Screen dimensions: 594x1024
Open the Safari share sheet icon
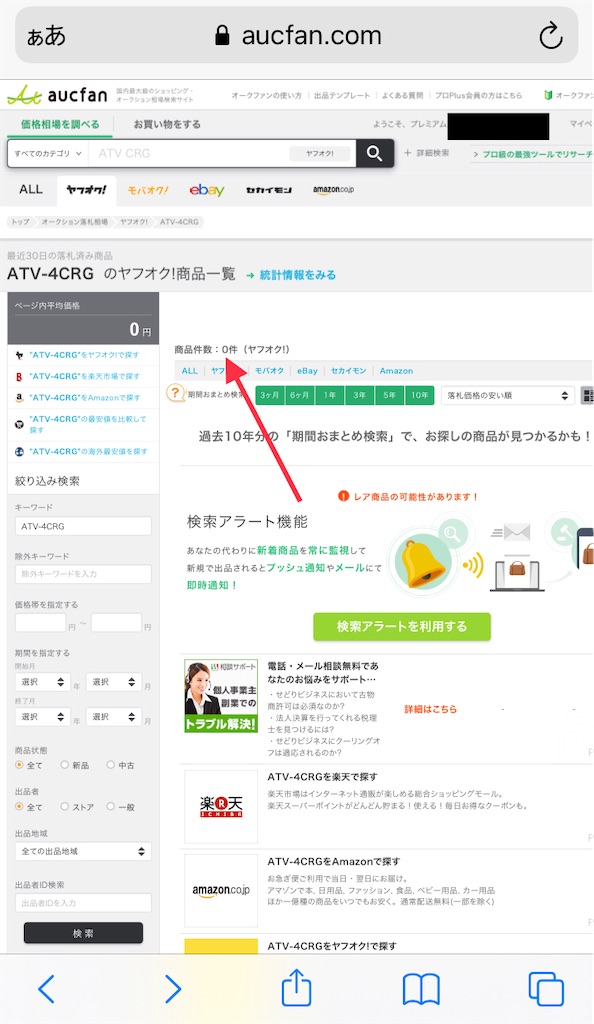point(296,987)
